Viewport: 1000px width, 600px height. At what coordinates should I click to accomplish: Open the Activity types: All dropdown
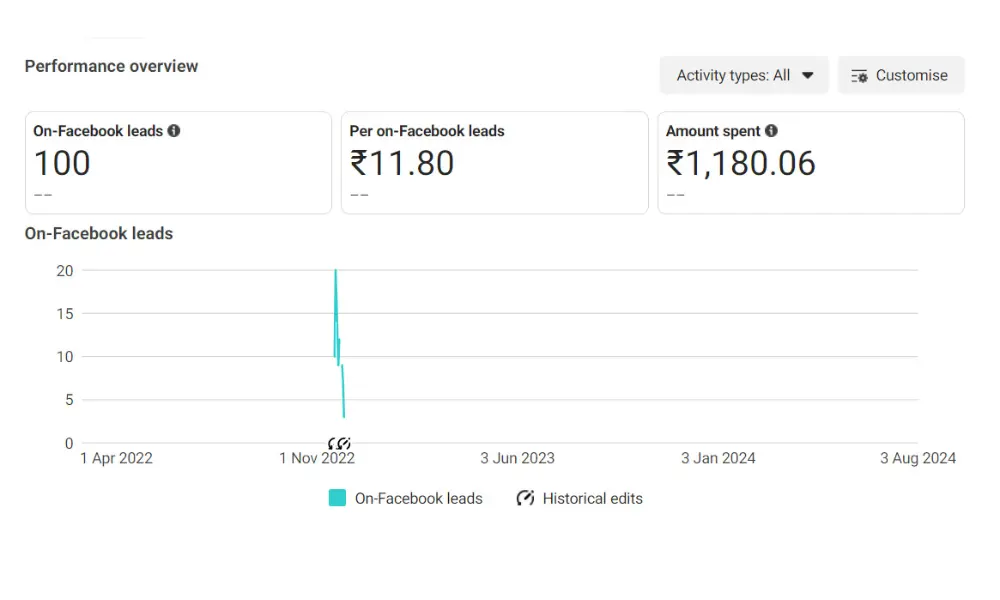coord(744,75)
